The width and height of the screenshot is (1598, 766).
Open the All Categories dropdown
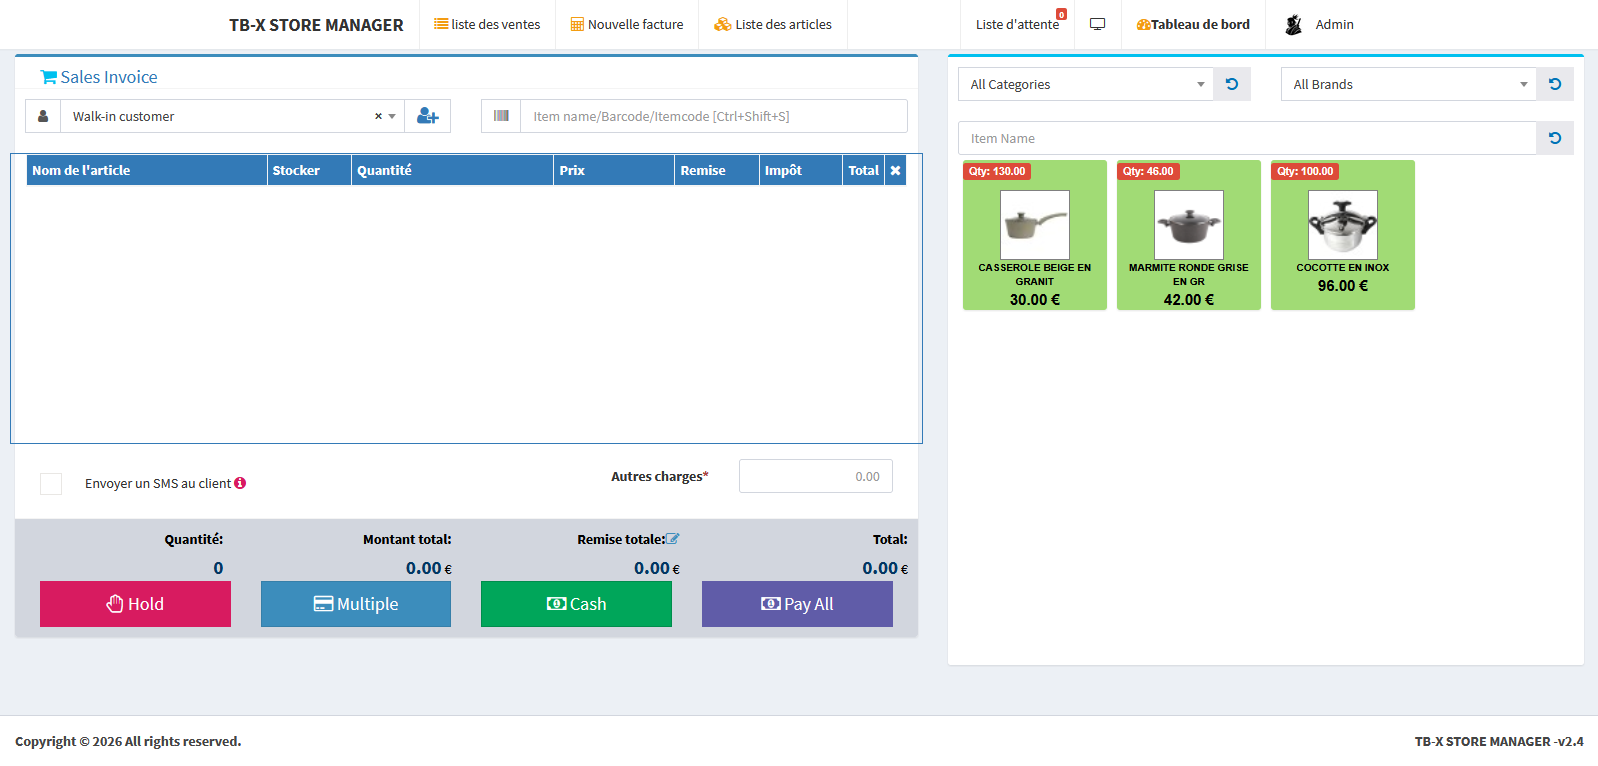(x=1085, y=84)
